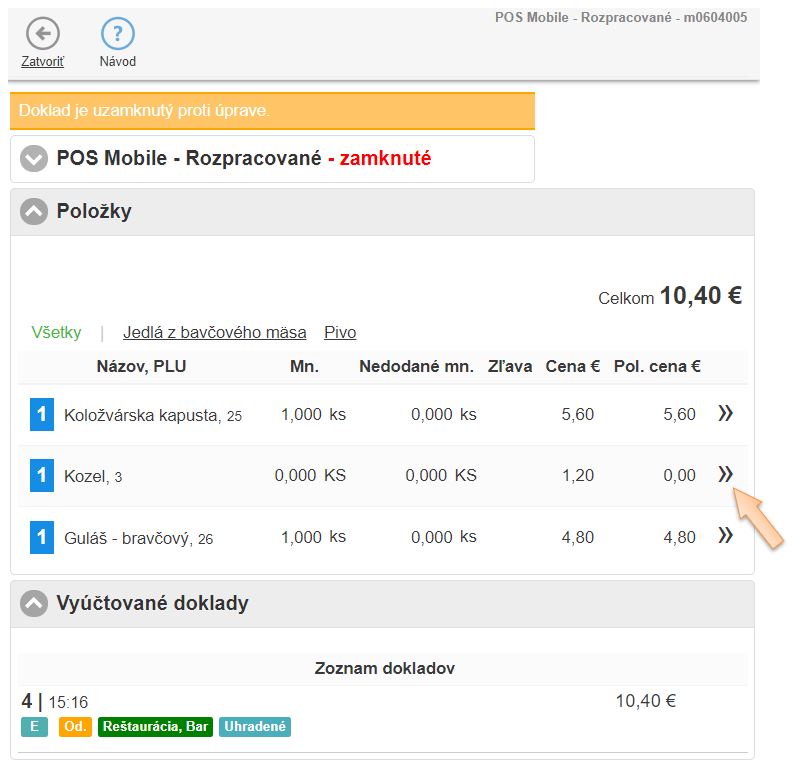Viewport: 803px width, 773px height.
Task: Click blue number badge next to Guláš - bravčový
Action: point(41,537)
